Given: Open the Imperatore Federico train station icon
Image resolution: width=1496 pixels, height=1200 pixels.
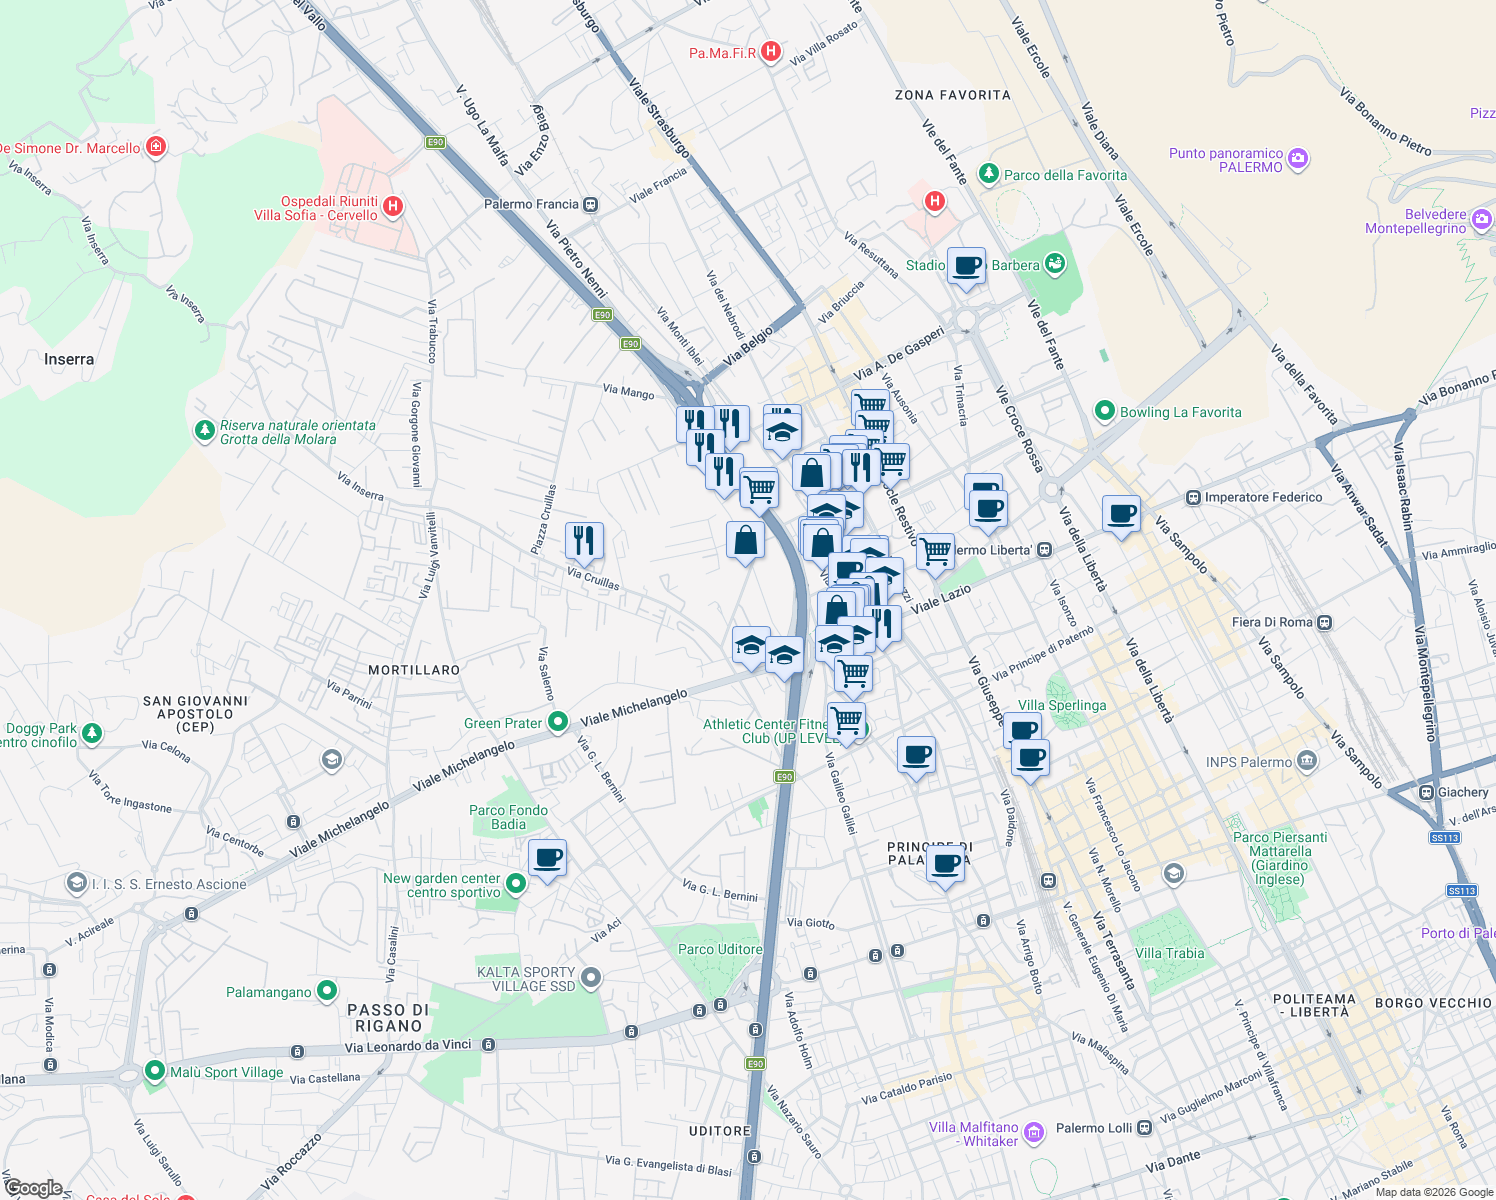Looking at the screenshot, I should [1191, 497].
